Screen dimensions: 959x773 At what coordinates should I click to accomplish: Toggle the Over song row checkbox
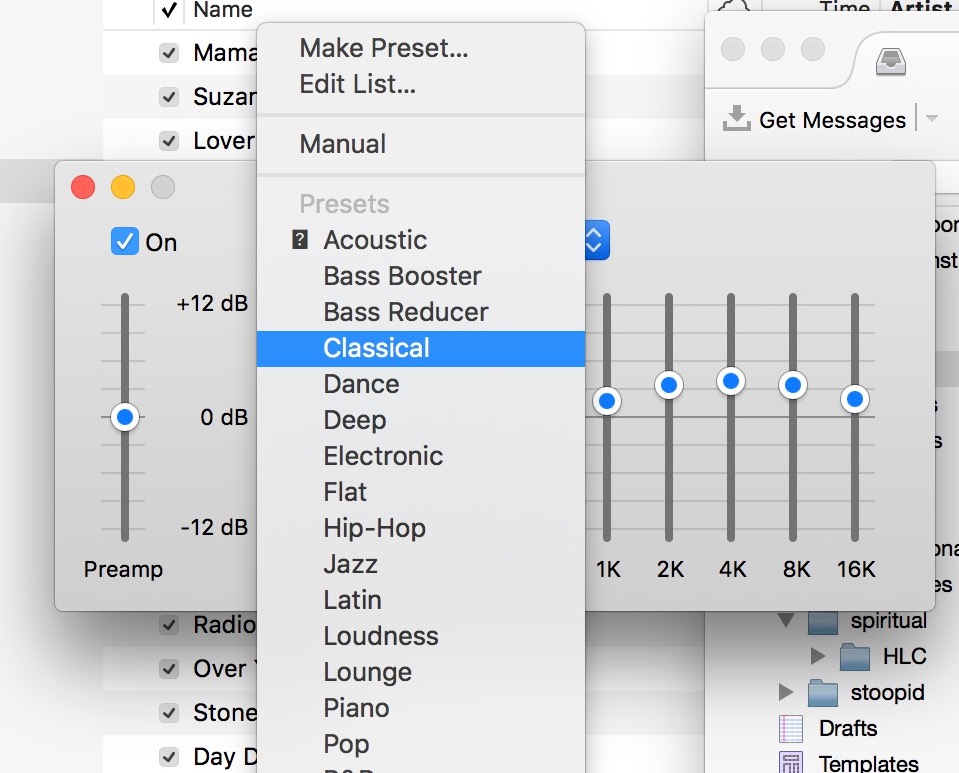[169, 669]
